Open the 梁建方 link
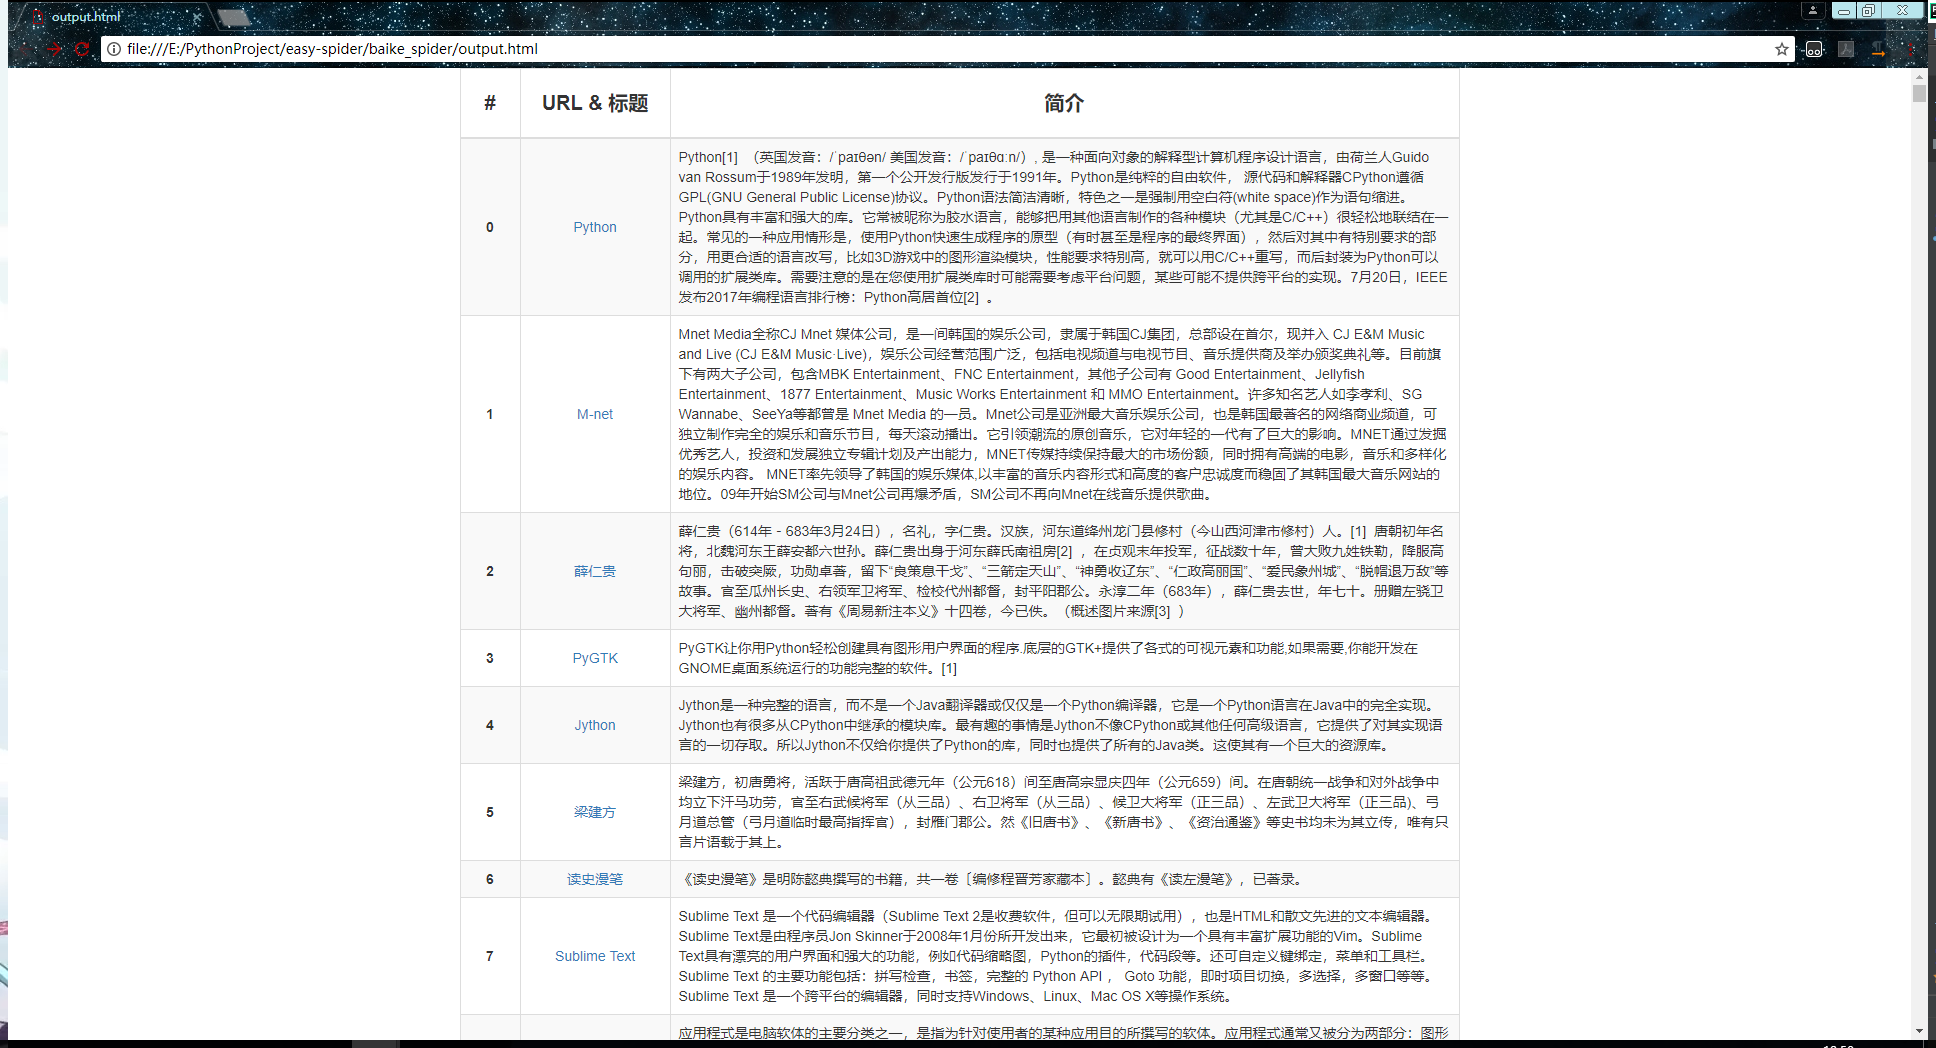 595,812
